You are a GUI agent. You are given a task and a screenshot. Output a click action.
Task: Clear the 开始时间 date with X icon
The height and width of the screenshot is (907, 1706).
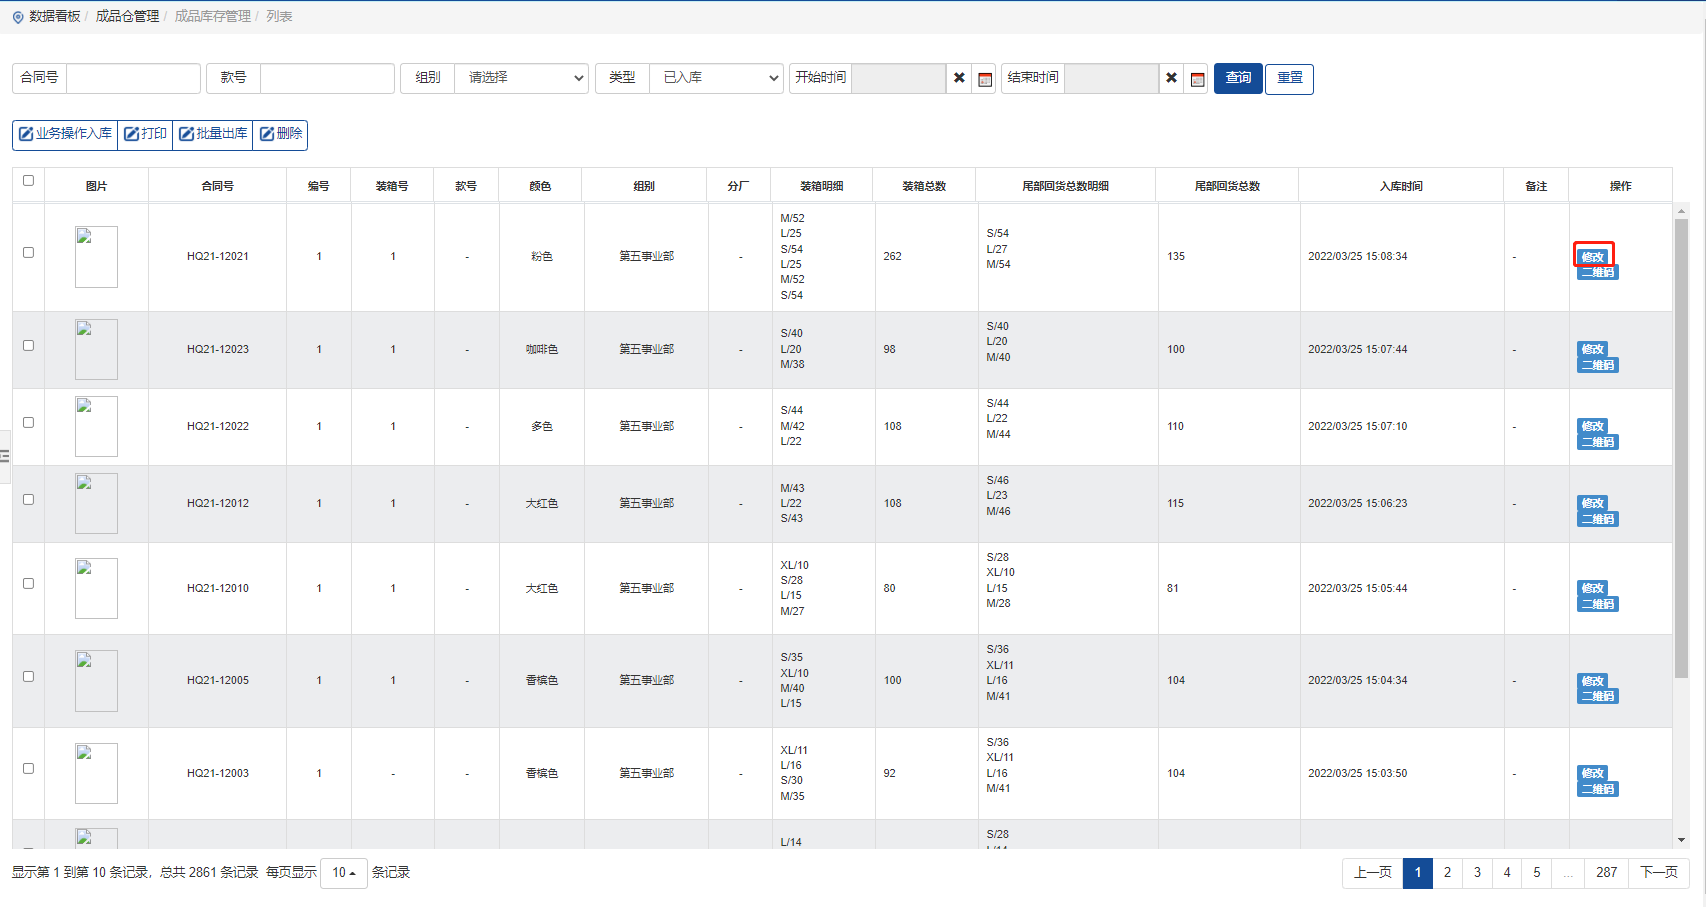click(959, 78)
